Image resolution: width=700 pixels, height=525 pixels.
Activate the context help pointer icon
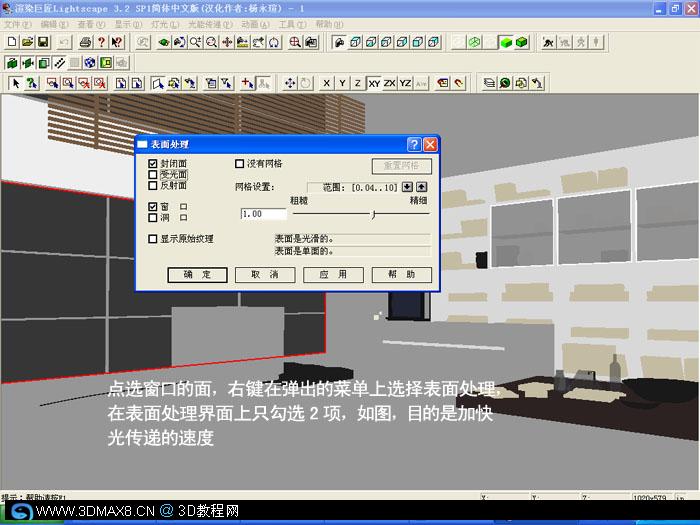pos(117,42)
